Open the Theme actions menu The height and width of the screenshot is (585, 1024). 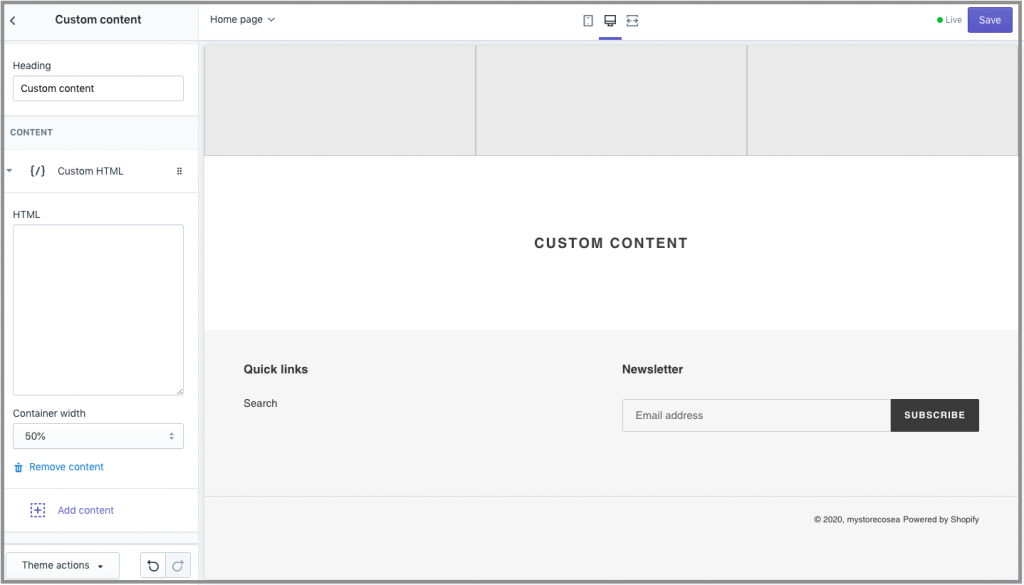63,565
